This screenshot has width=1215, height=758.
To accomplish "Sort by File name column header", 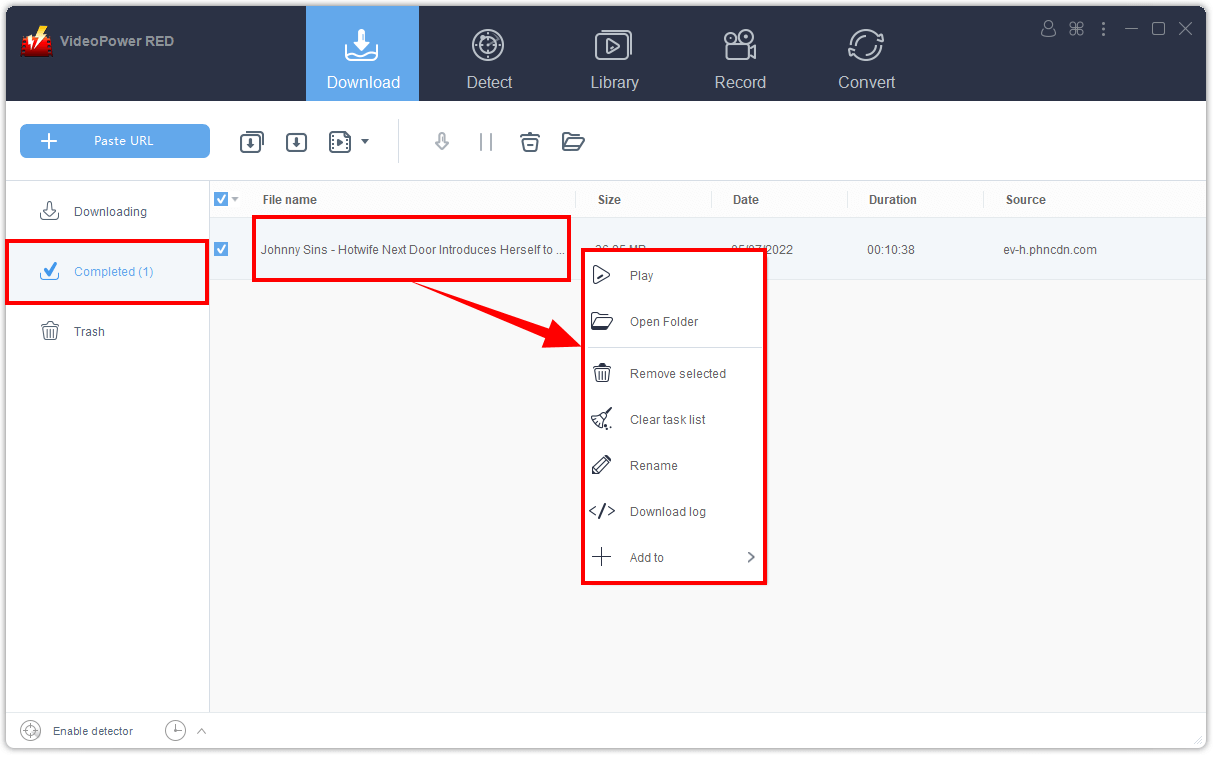I will (290, 200).
